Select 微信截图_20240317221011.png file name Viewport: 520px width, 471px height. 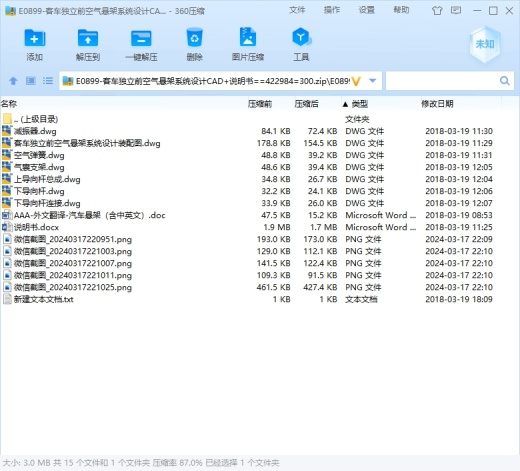[73, 275]
